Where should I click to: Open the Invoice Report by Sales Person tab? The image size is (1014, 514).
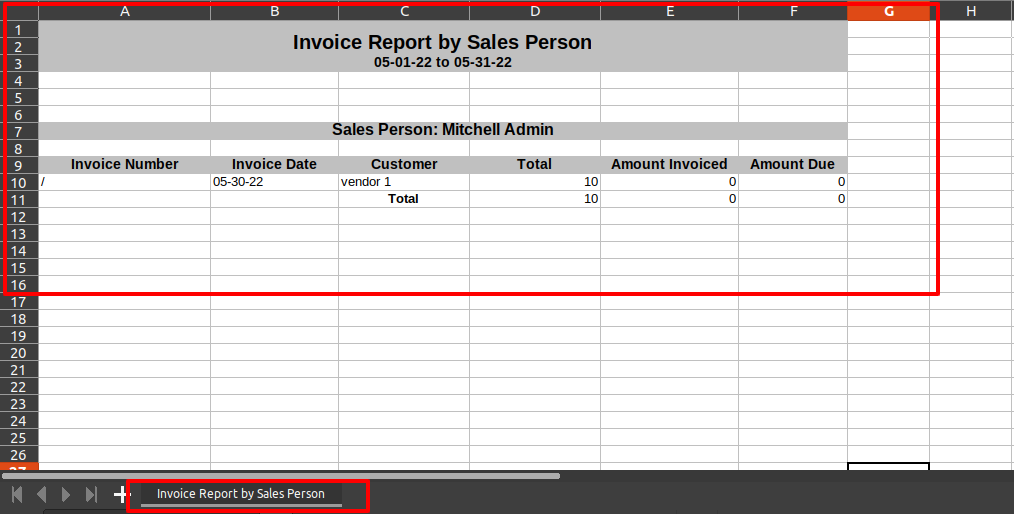[x=241, y=494]
